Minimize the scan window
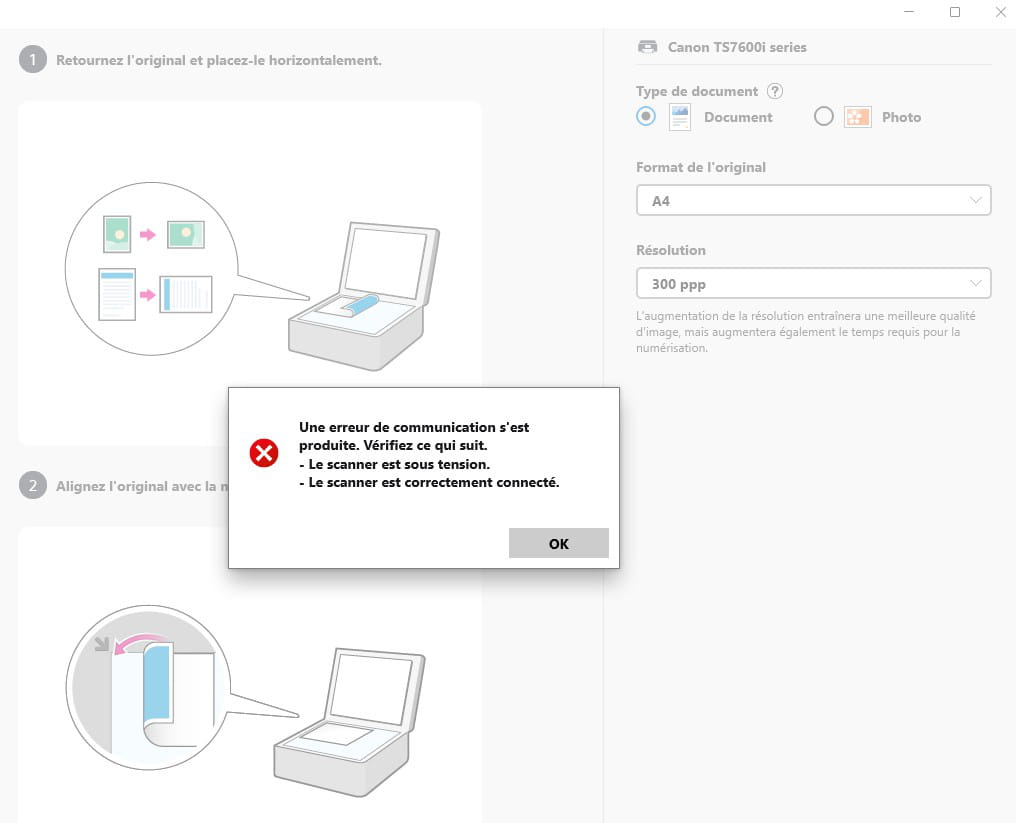Image resolution: width=1016 pixels, height=823 pixels. [909, 12]
